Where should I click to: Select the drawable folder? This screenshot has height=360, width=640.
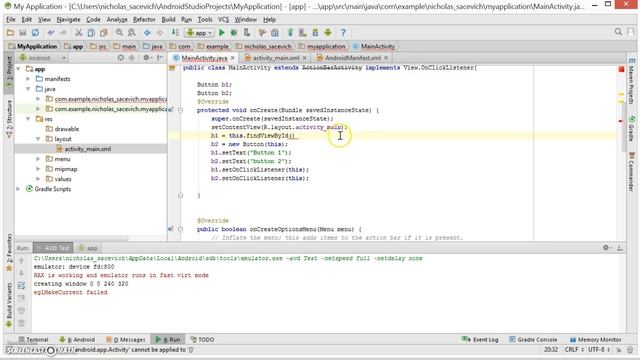click(x=67, y=129)
